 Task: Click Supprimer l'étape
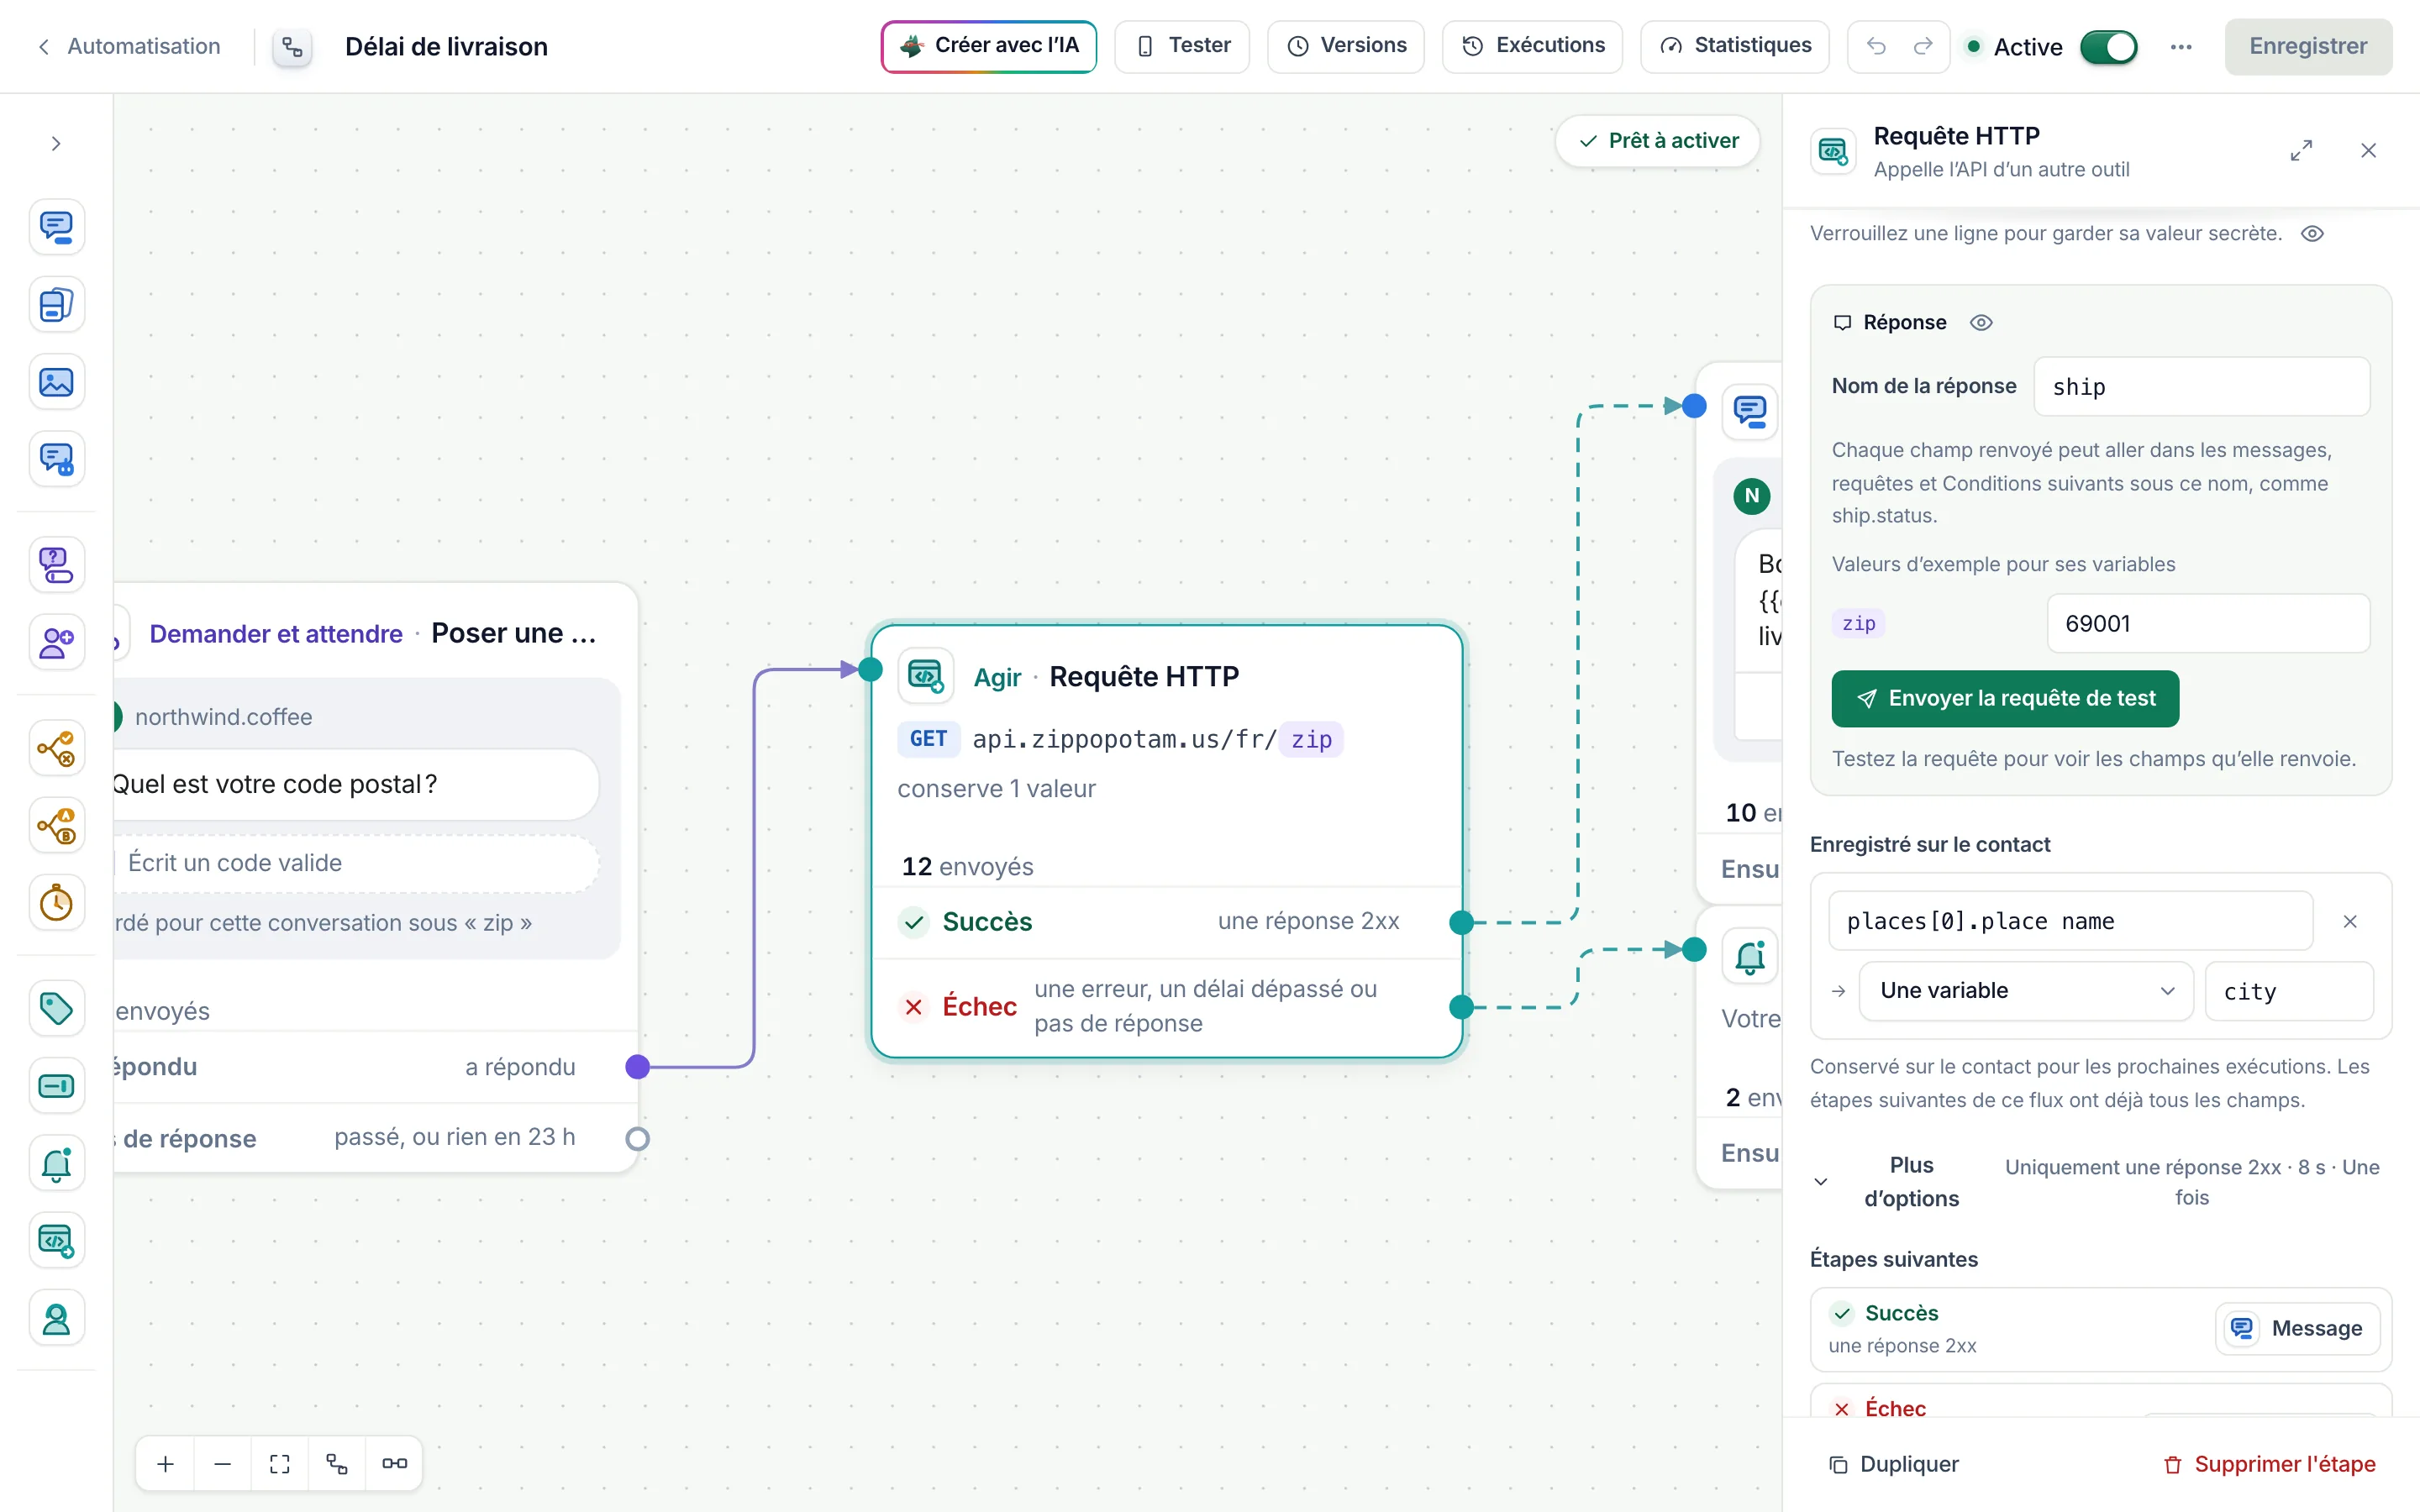click(x=2269, y=1465)
